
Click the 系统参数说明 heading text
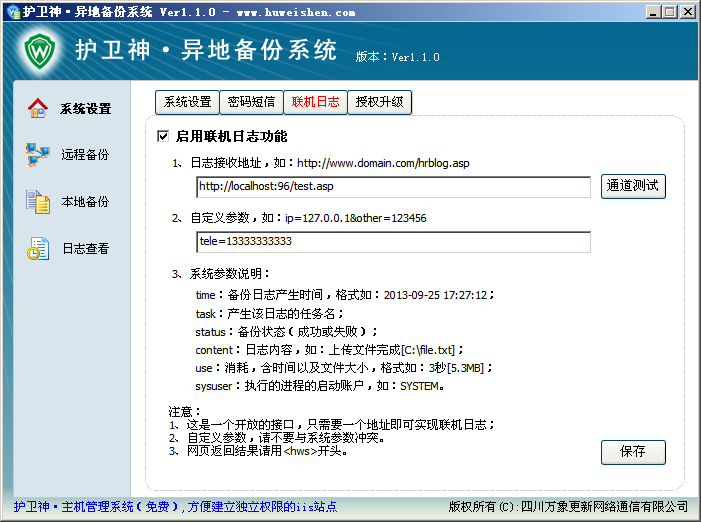coord(229,274)
